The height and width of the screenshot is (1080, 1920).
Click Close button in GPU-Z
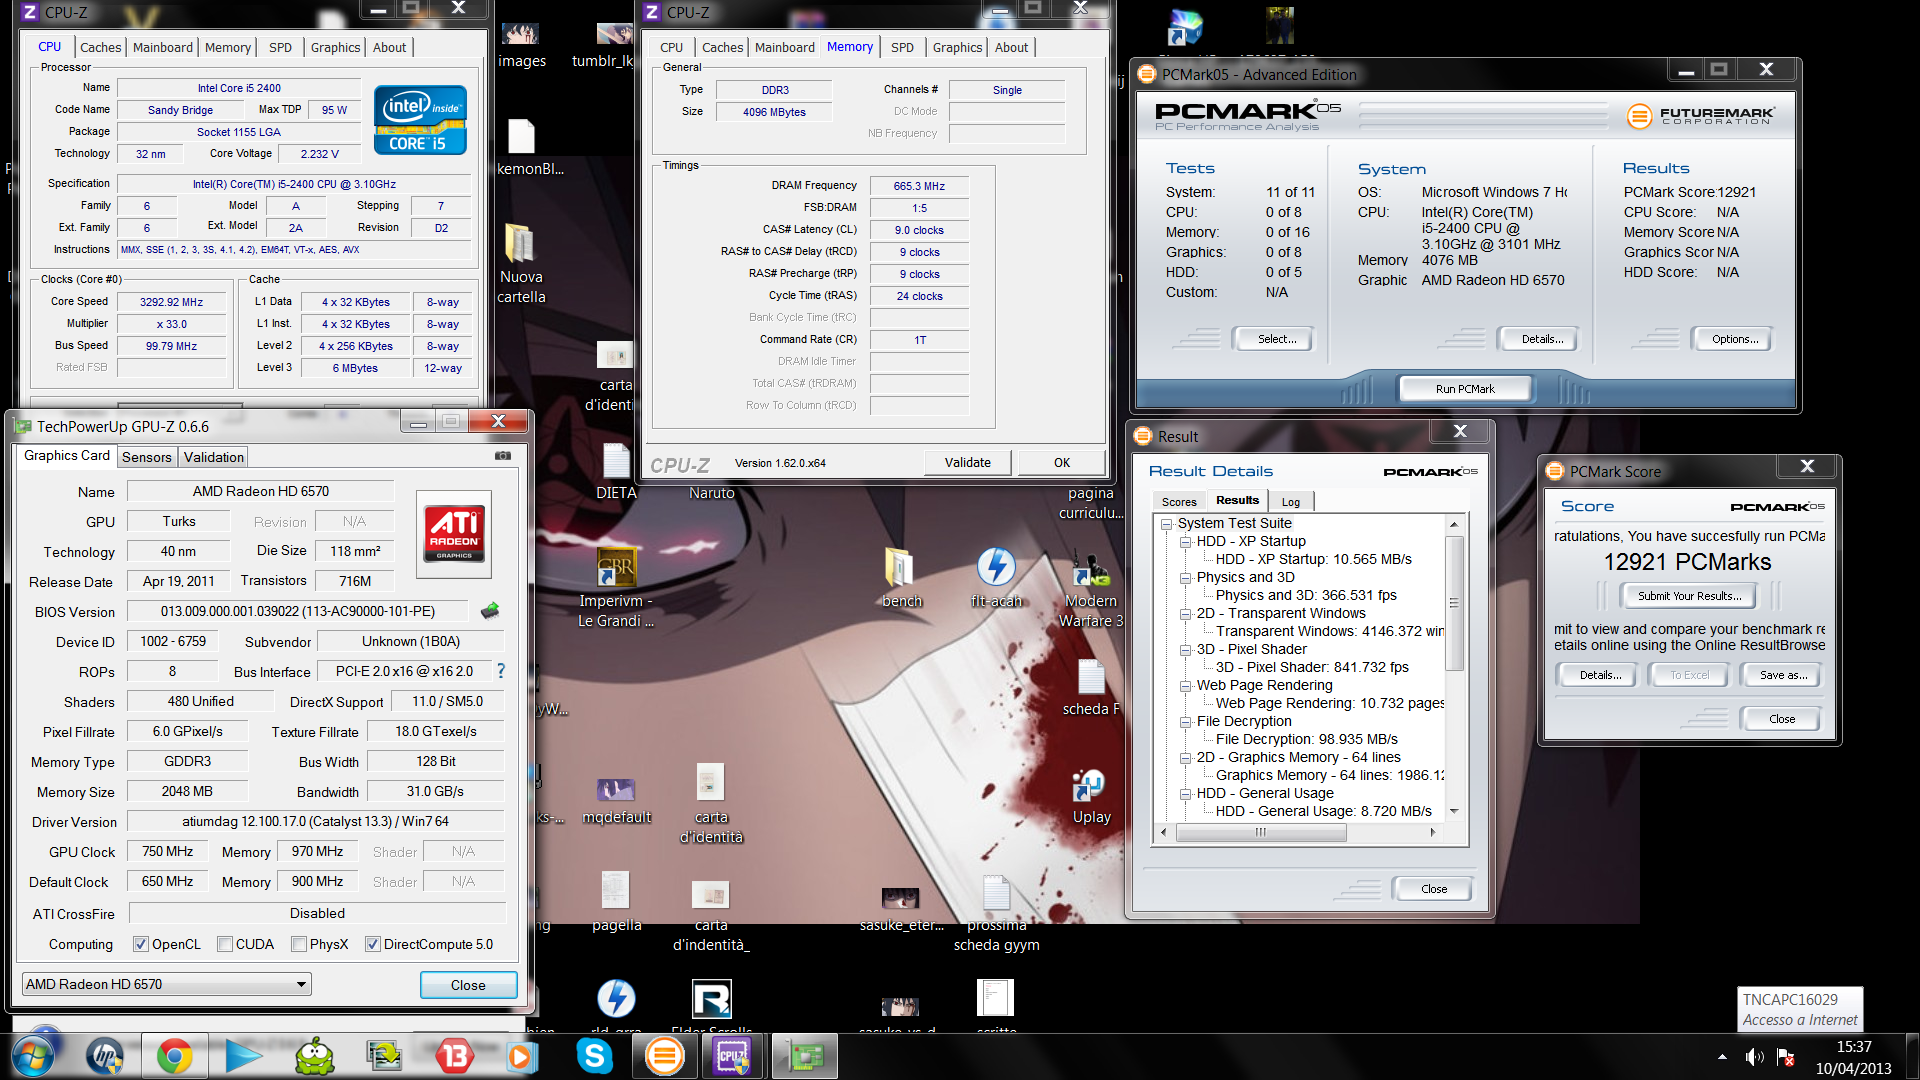pos(468,985)
